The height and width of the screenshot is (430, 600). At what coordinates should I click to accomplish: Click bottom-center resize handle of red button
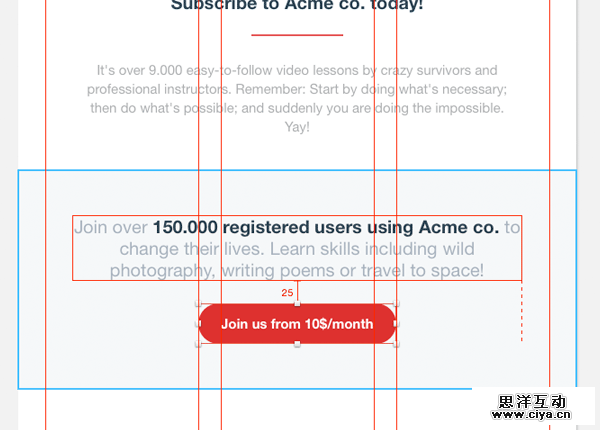[x=297, y=344]
